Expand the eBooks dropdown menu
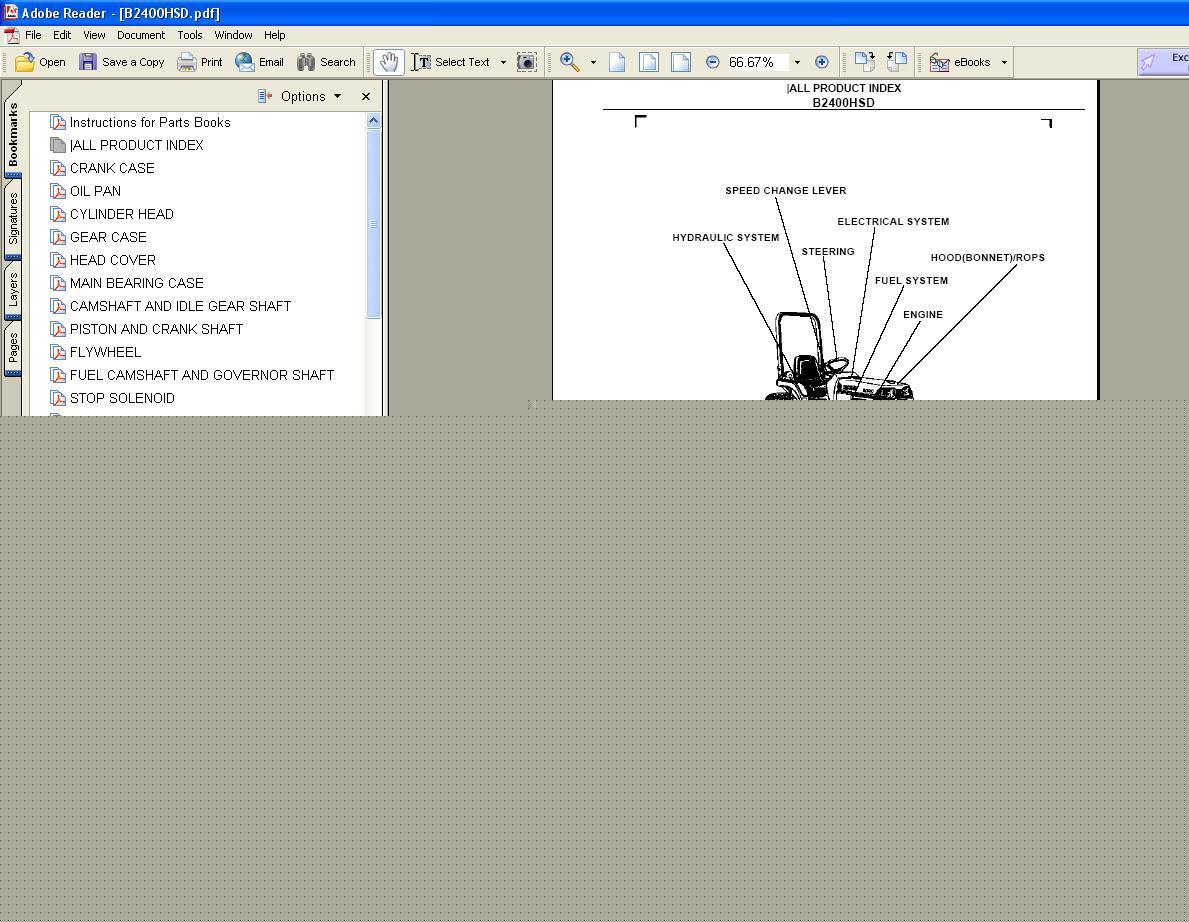Screen dimensions: 1189x922 click(1004, 62)
